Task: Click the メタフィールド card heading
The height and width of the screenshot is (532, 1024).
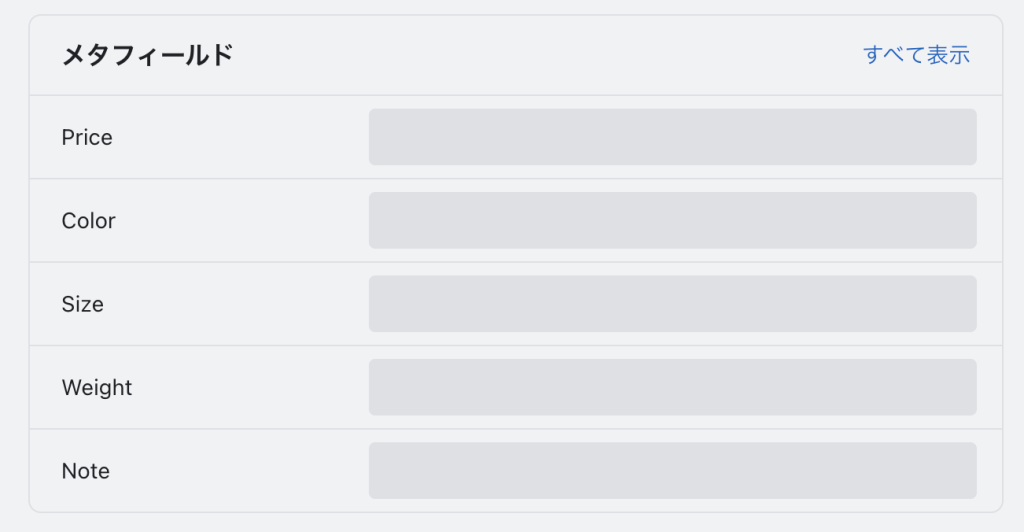Action: point(147,55)
